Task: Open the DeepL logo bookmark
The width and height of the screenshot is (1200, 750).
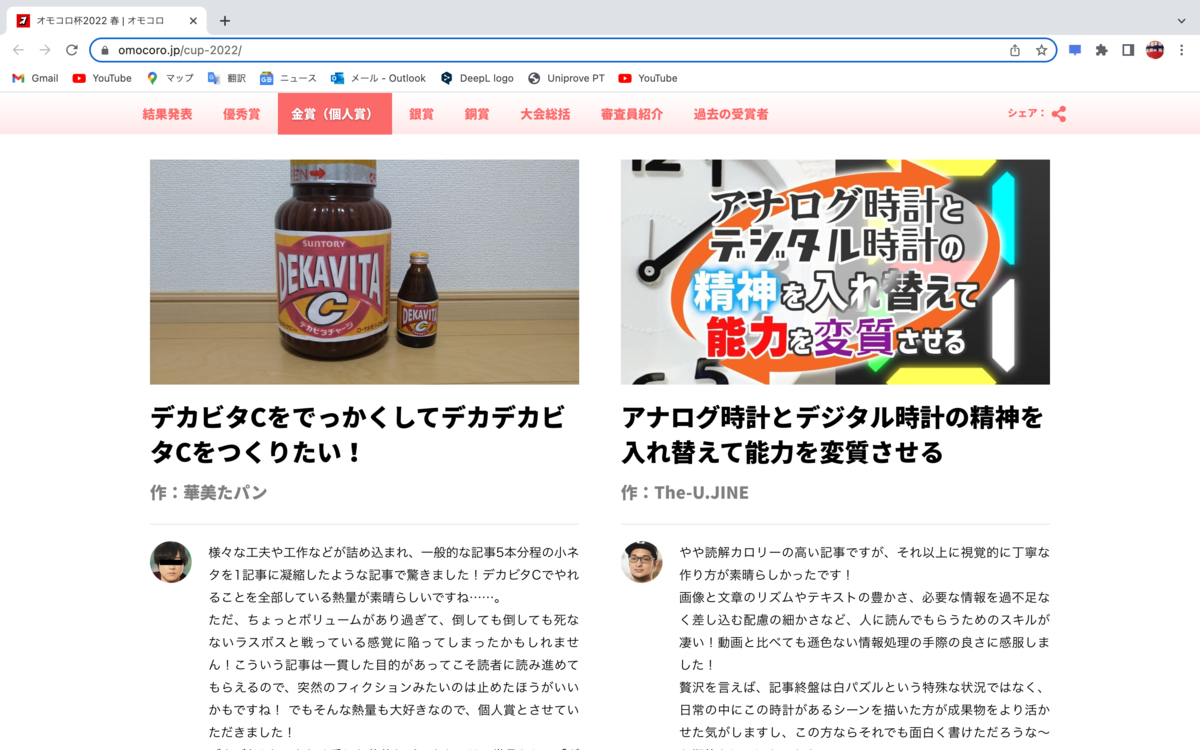Action: 477,78
